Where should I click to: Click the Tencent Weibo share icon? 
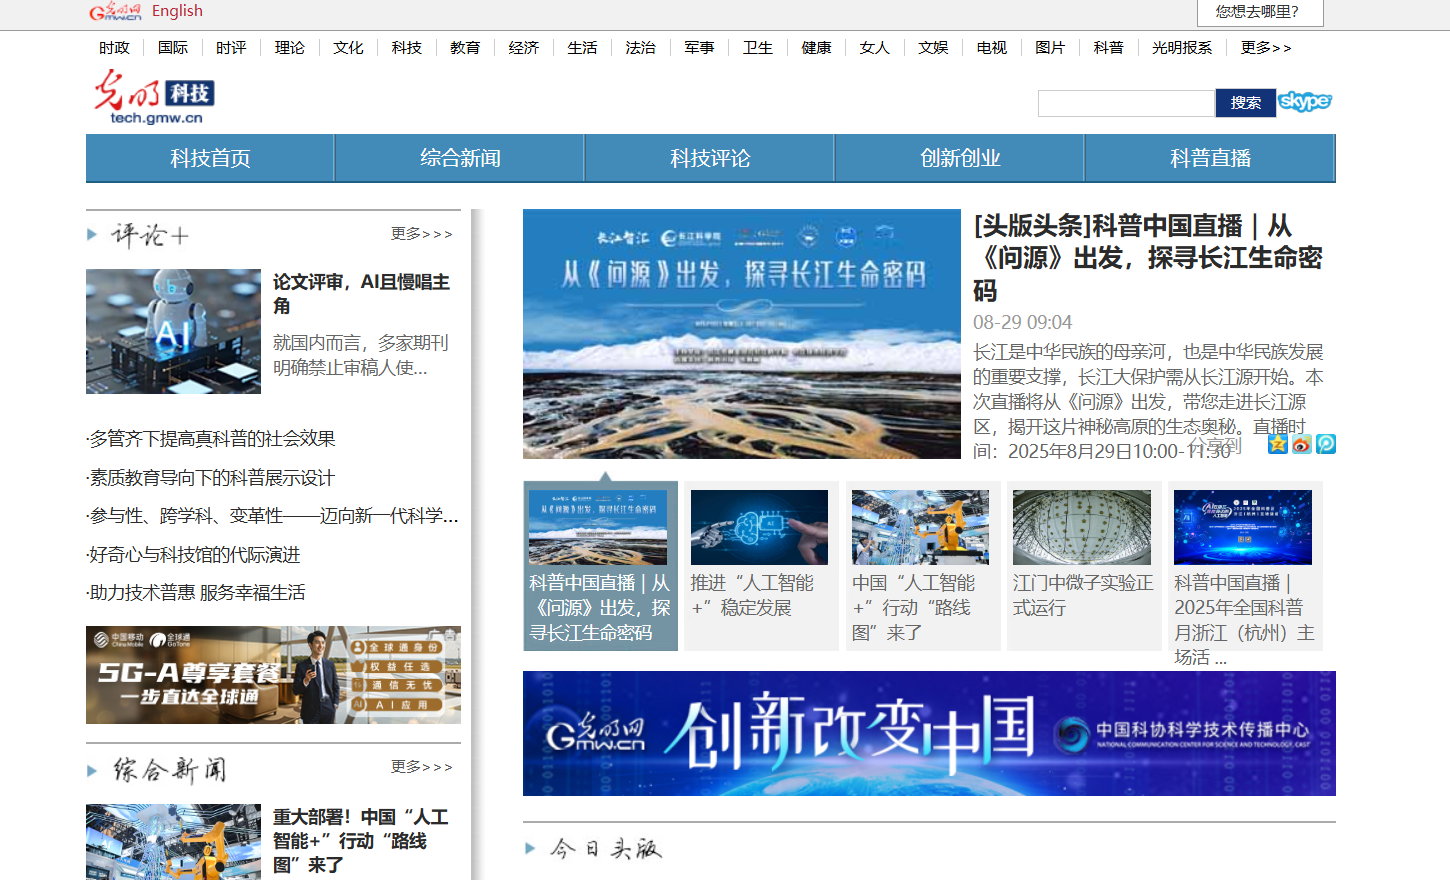pos(1326,444)
